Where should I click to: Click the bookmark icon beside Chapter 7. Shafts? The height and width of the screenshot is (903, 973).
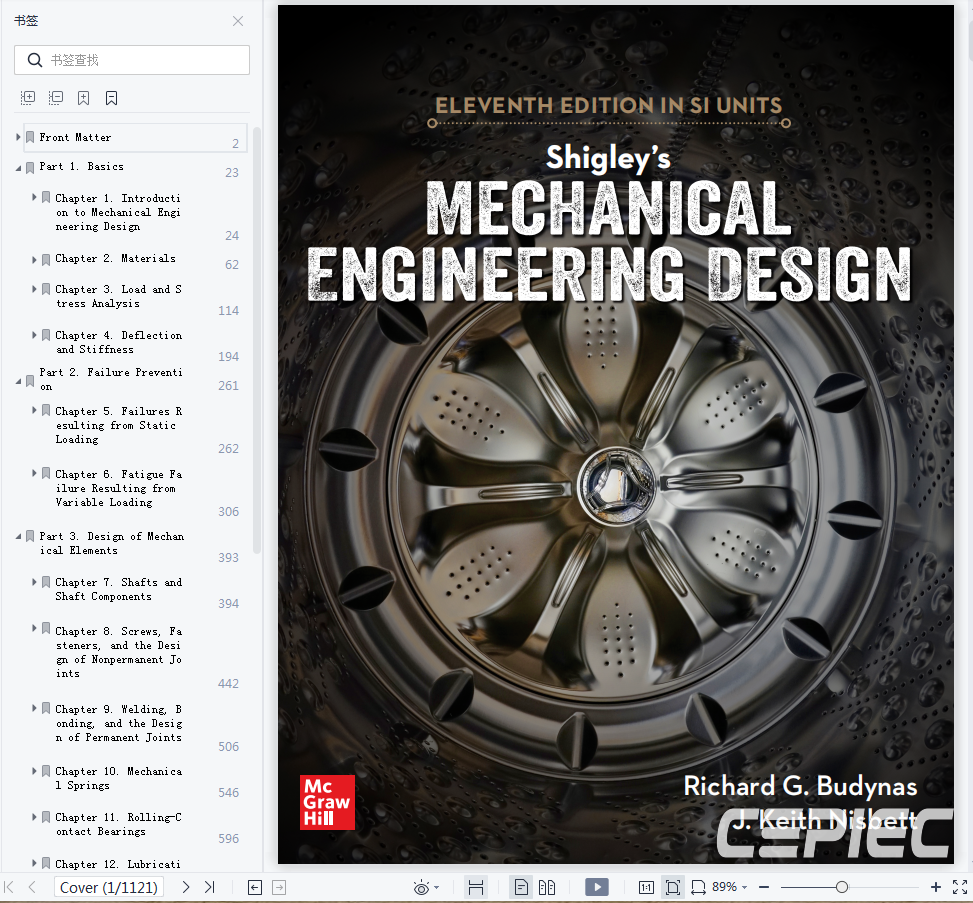tap(46, 582)
